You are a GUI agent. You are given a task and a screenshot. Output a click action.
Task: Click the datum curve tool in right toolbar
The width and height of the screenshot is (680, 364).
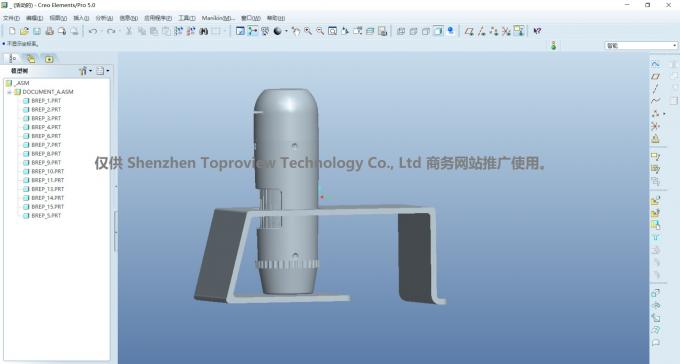point(655,101)
